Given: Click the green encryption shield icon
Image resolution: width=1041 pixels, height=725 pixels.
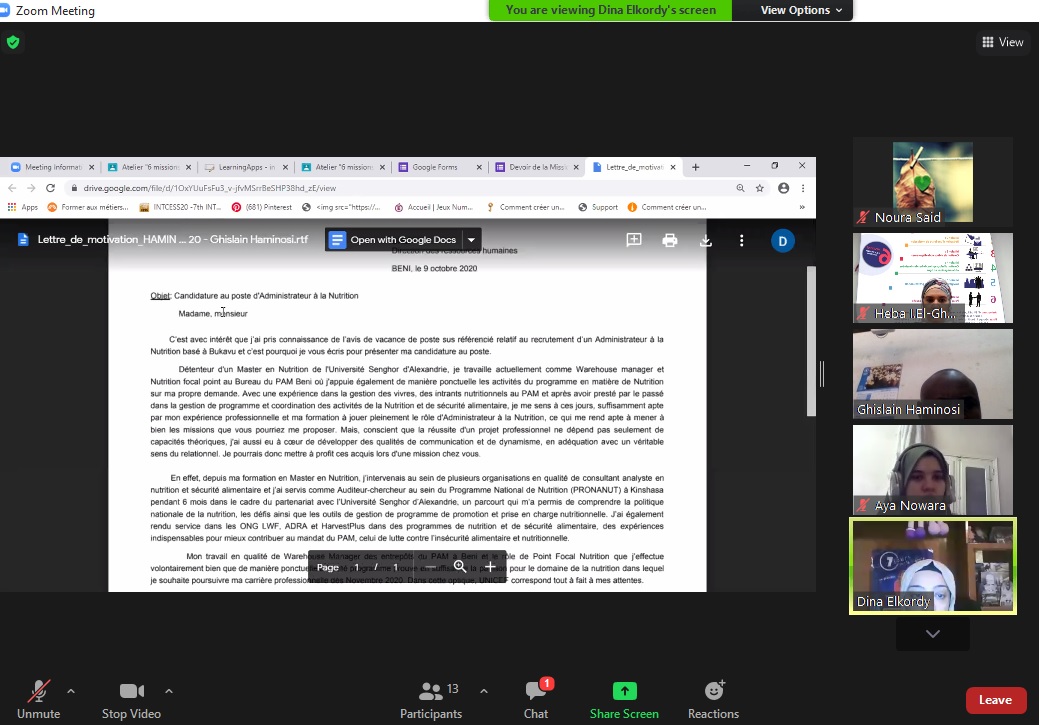Looking at the screenshot, I should coord(13,42).
